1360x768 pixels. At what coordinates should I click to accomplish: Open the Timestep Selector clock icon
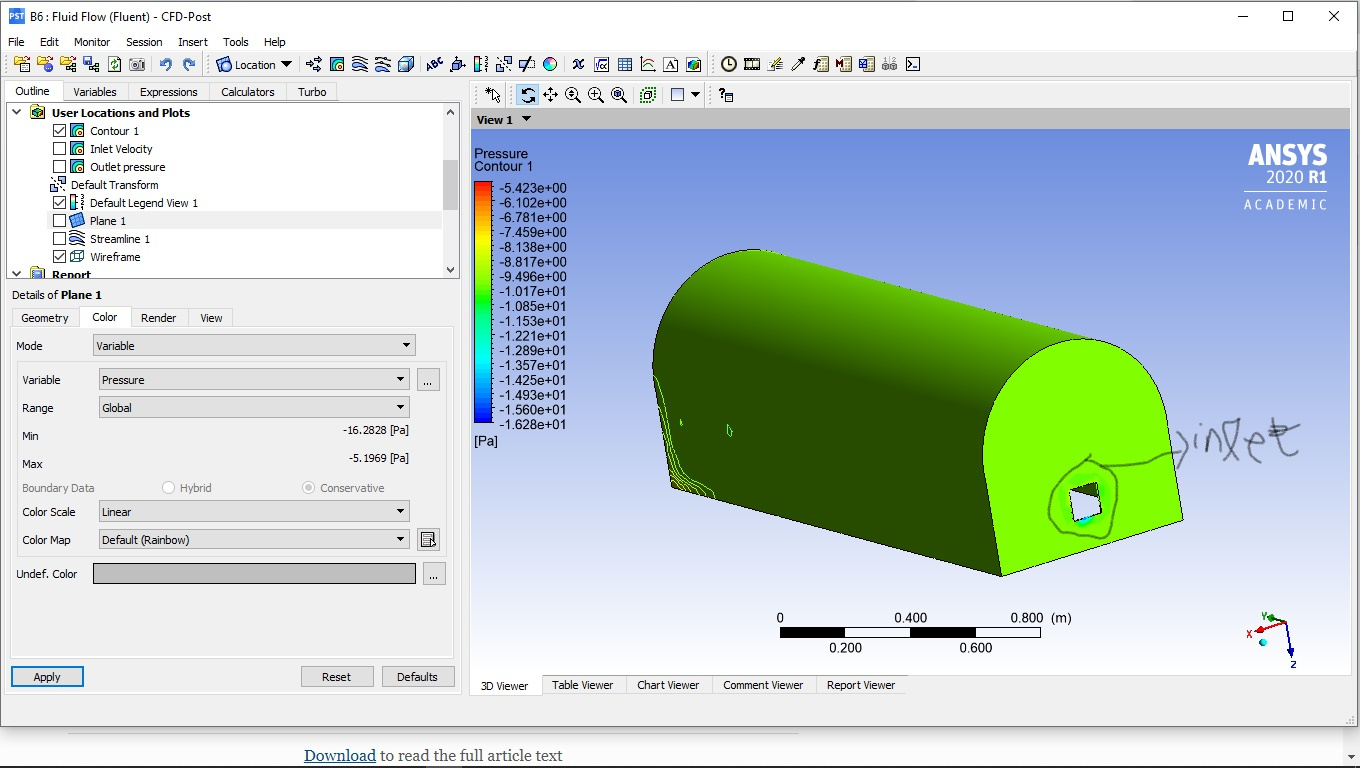point(729,65)
